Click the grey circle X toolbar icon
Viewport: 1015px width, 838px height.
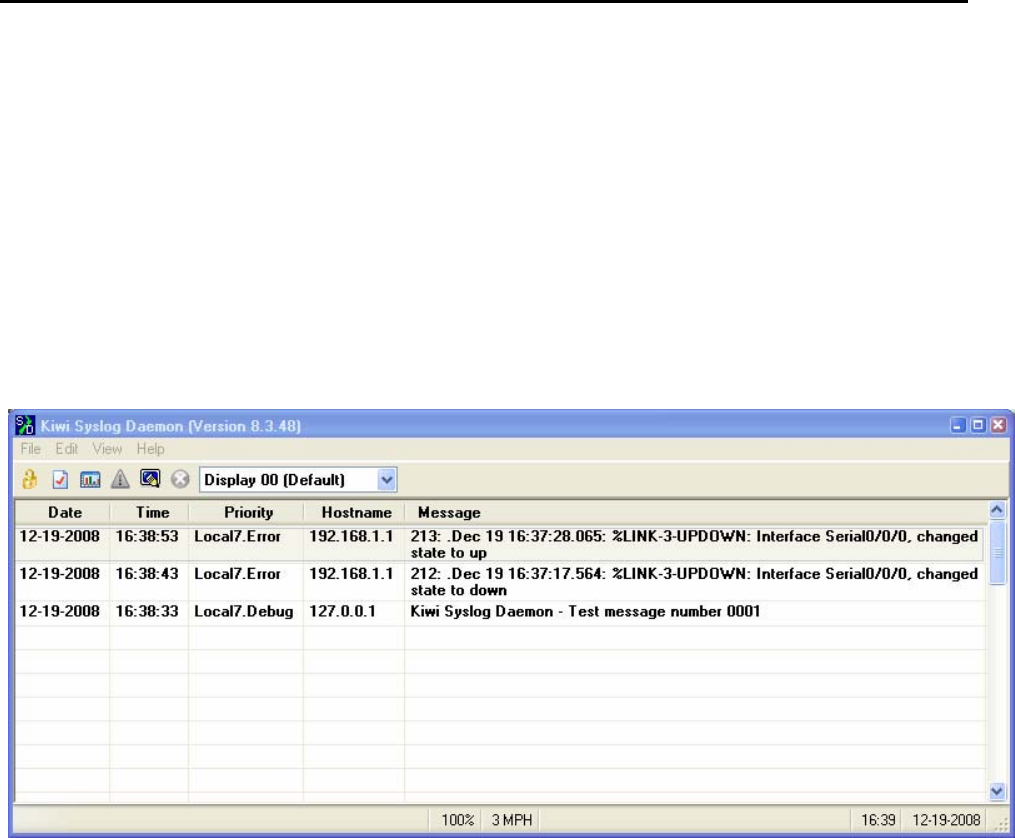[x=180, y=480]
